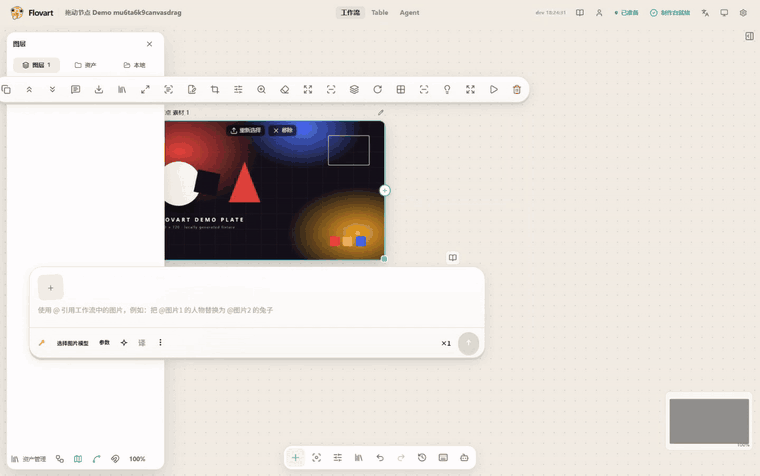Click the history clock icon in the bottom toolbar
760x476 pixels.
click(422, 458)
